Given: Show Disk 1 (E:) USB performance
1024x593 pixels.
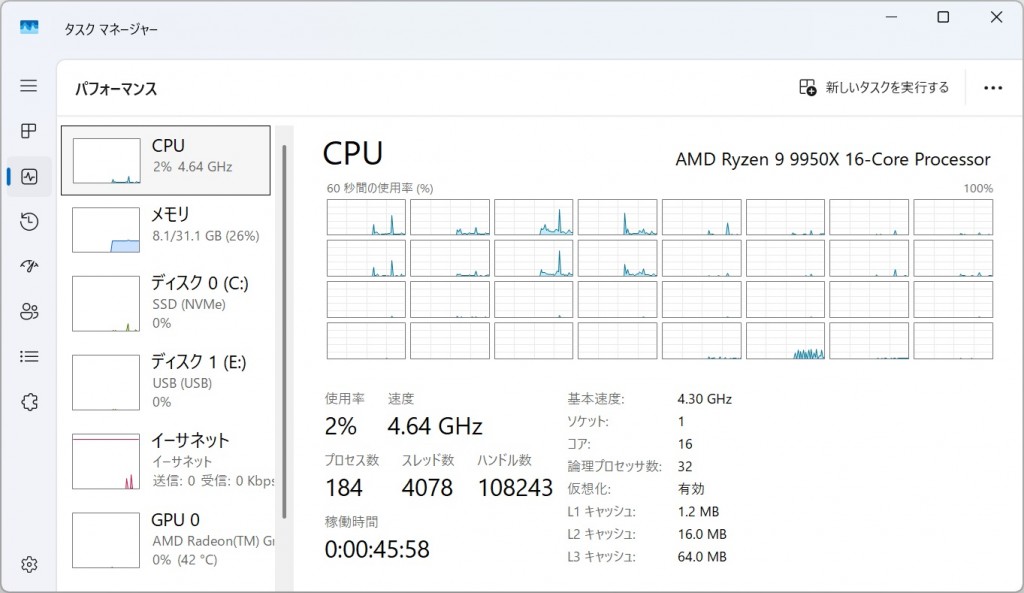Looking at the screenshot, I should [166, 381].
